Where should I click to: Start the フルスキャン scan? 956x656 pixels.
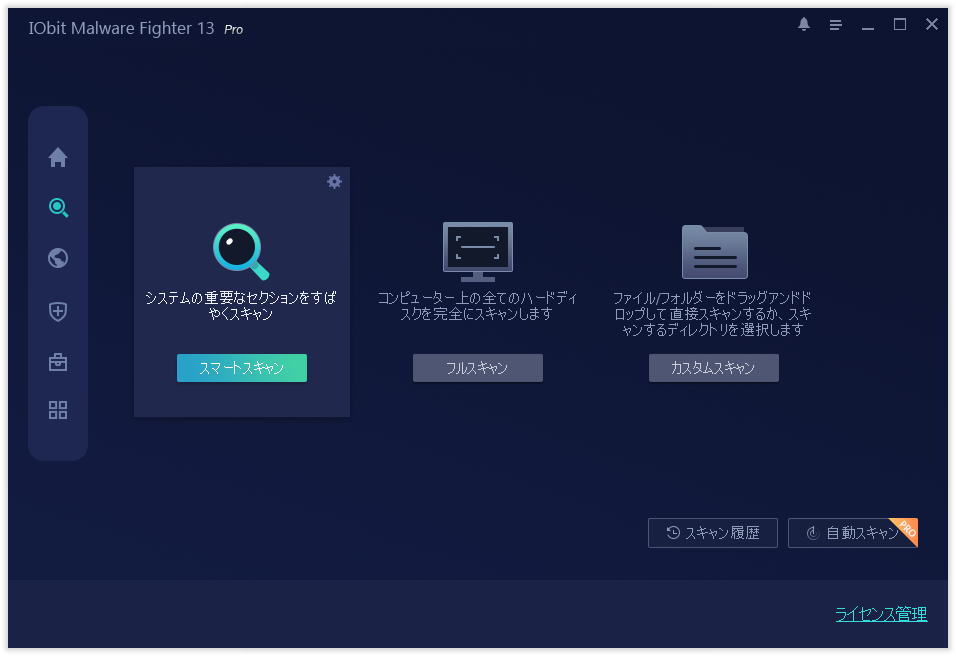477,368
